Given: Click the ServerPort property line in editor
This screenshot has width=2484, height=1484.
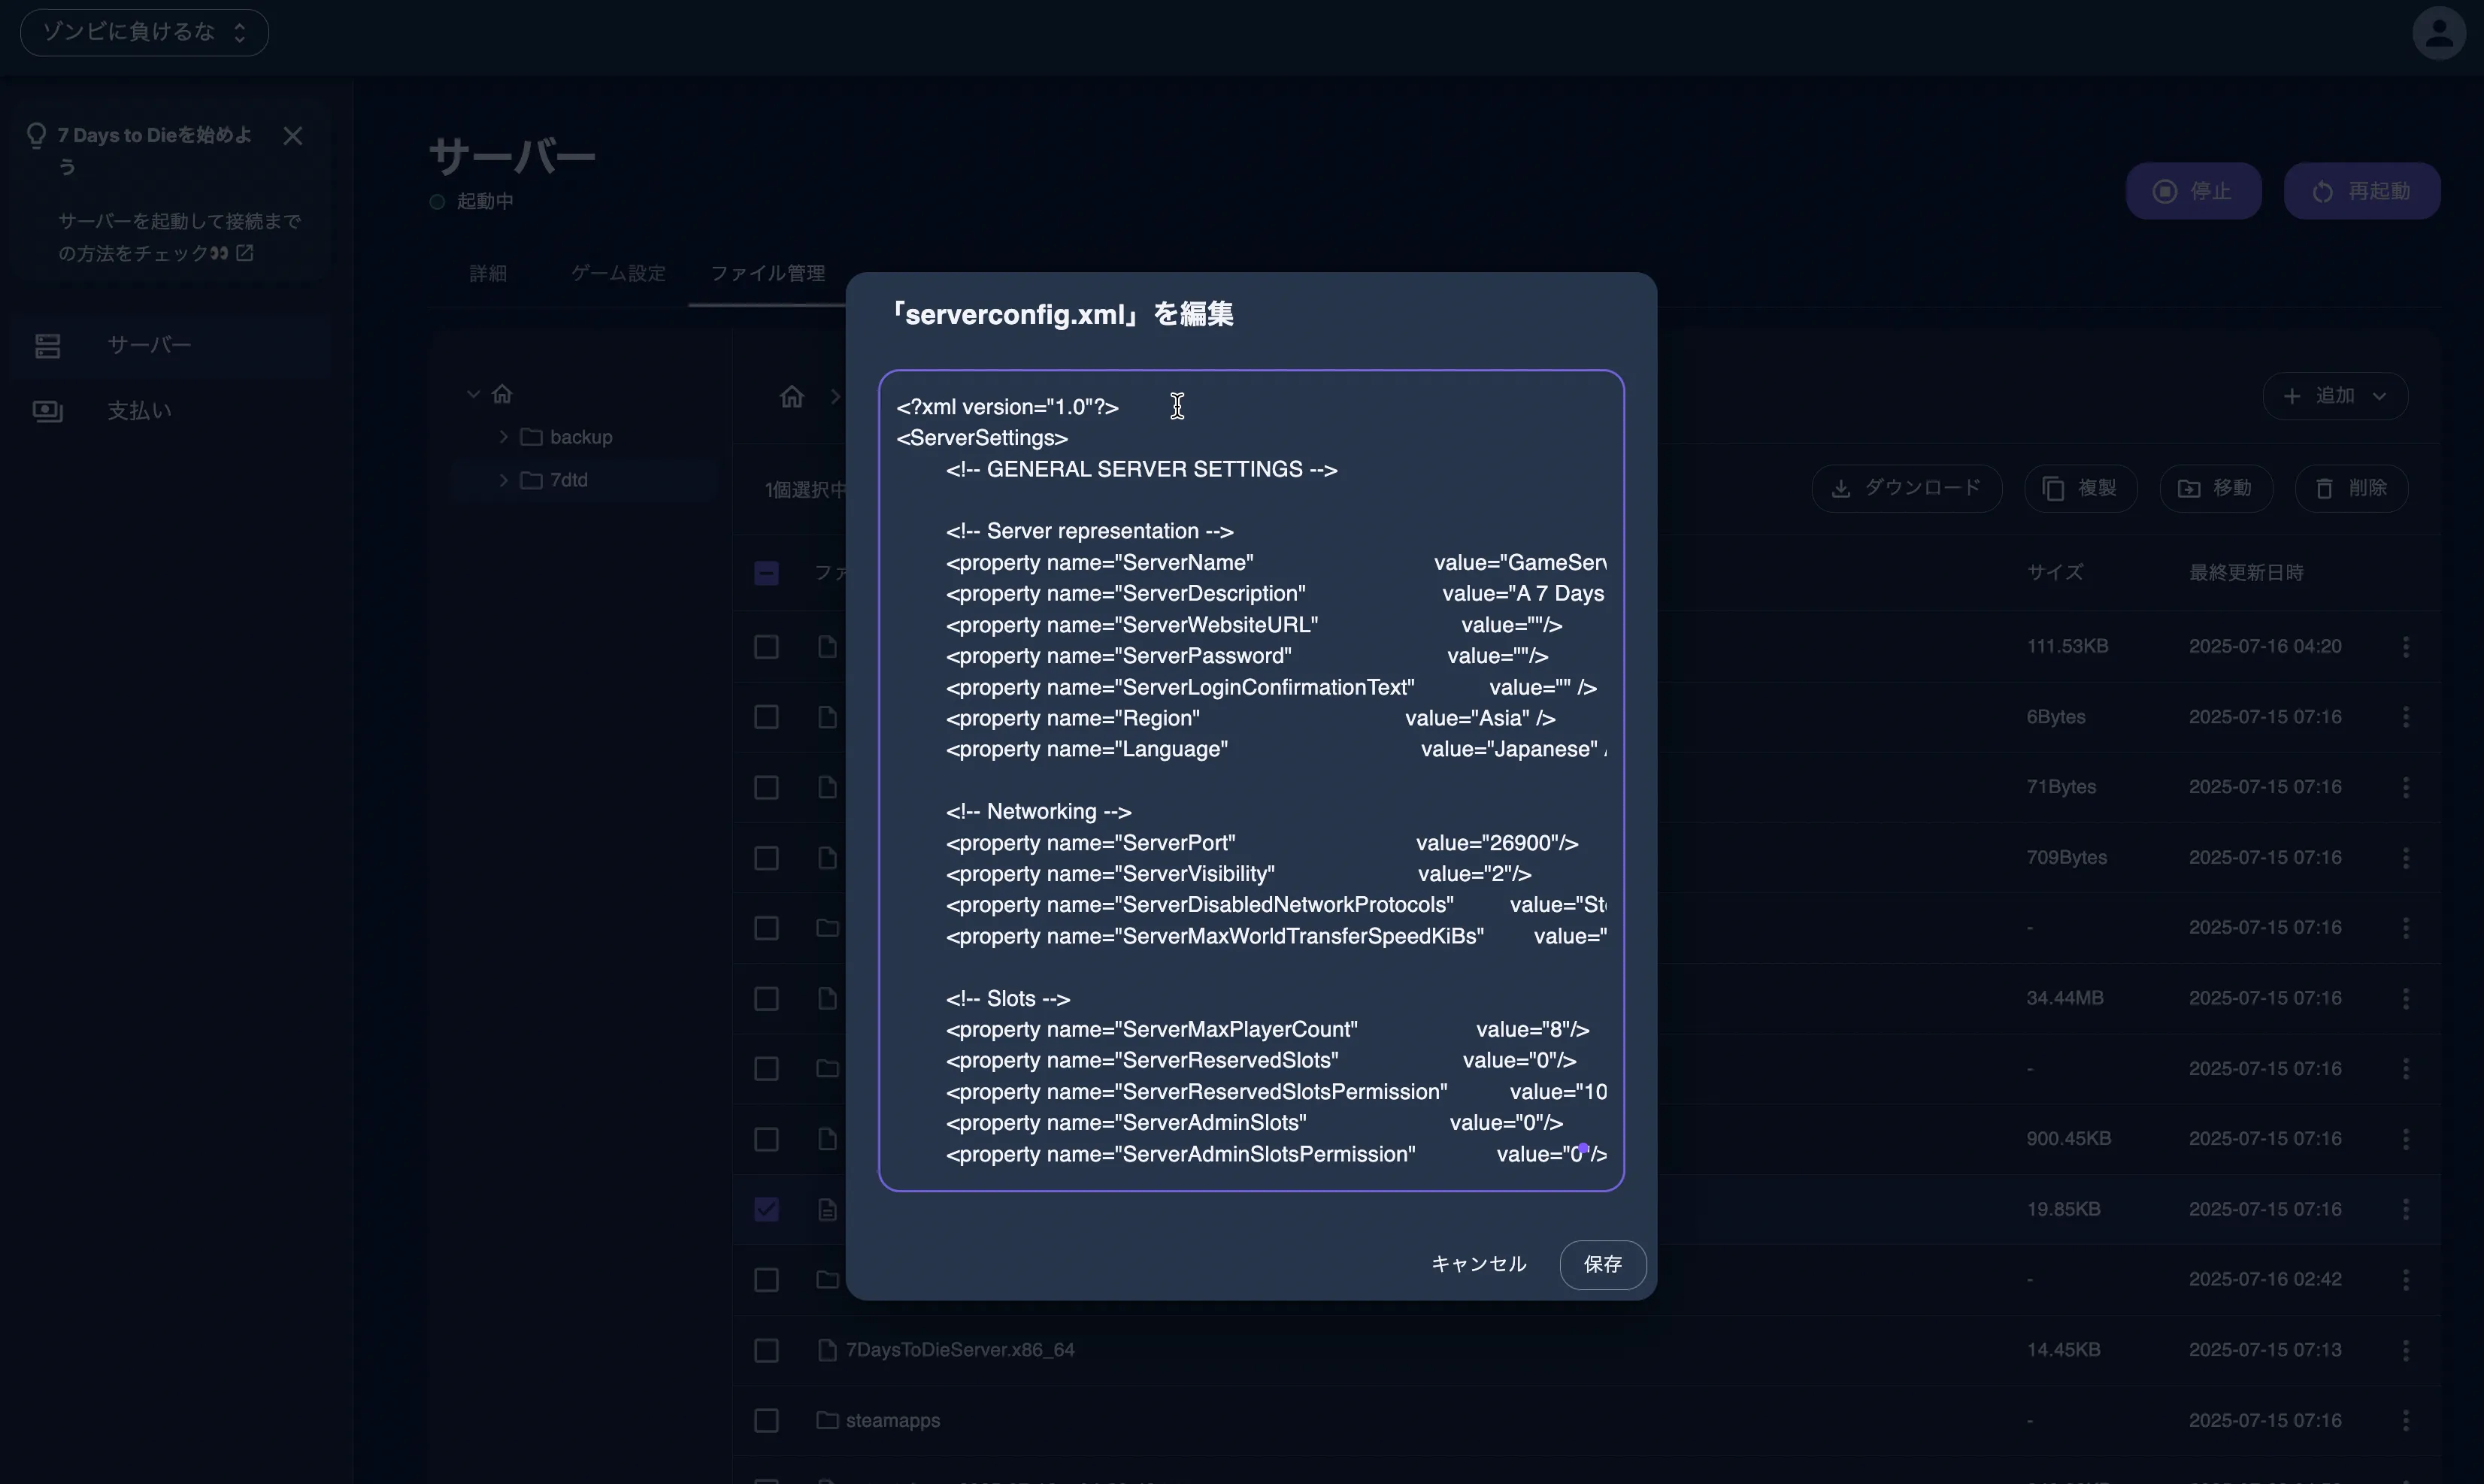Looking at the screenshot, I should coord(1262,843).
